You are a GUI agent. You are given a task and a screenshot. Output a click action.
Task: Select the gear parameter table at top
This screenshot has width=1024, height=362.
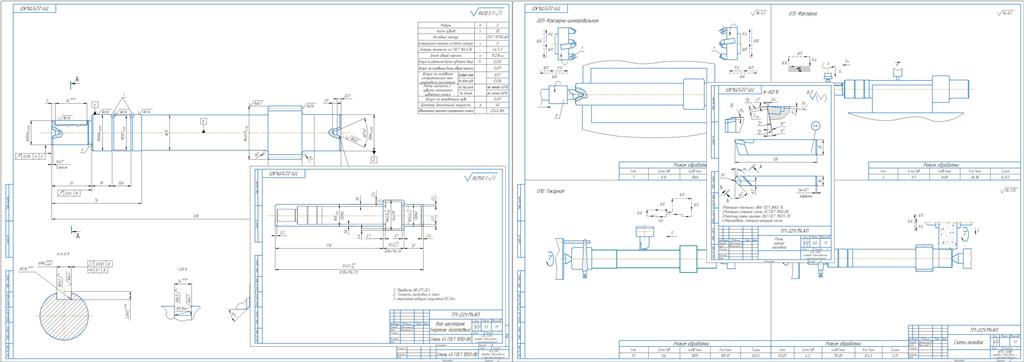pos(461,69)
